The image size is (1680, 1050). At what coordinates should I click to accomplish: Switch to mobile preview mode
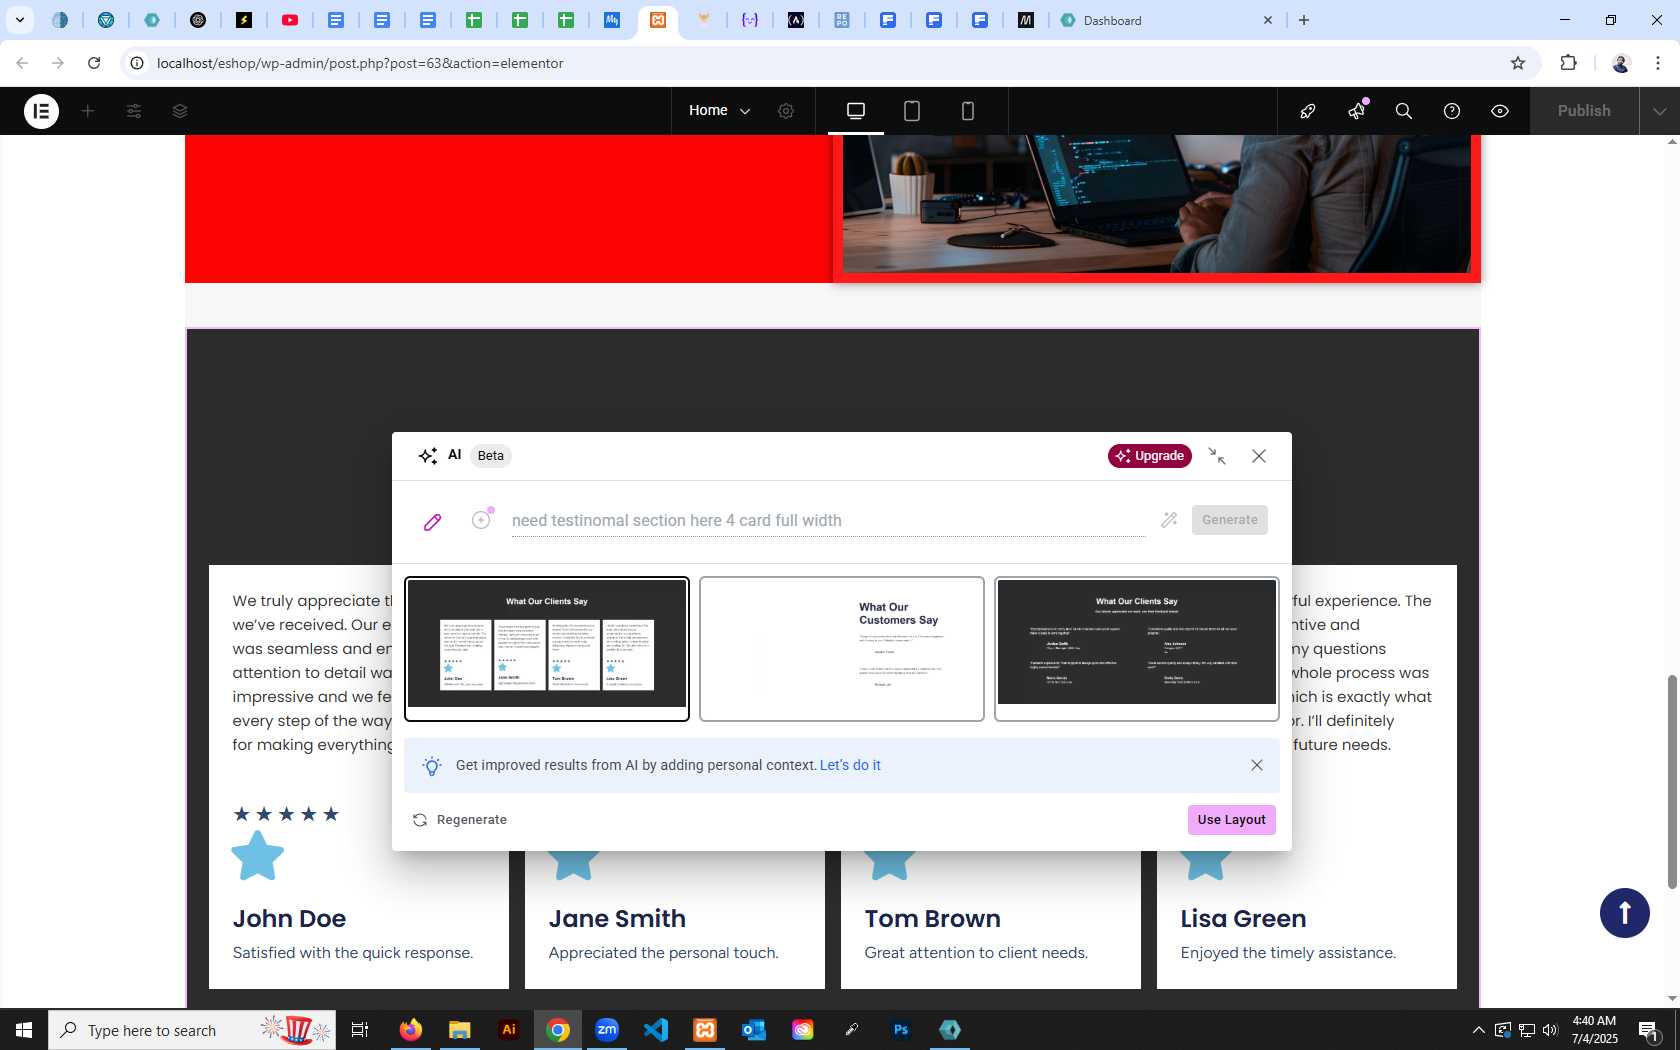click(968, 111)
